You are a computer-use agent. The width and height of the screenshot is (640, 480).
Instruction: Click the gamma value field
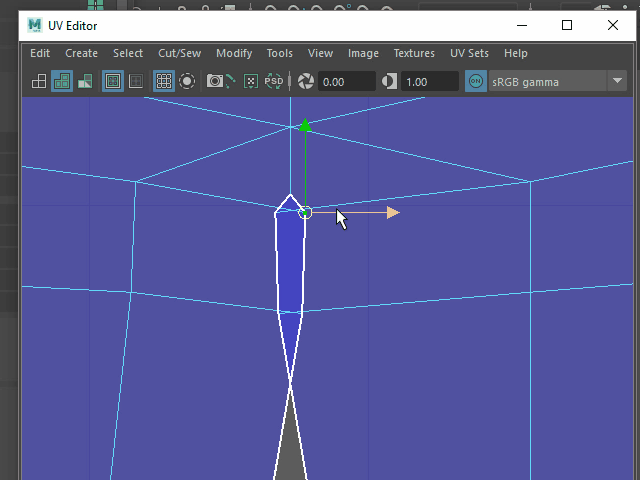(x=429, y=82)
